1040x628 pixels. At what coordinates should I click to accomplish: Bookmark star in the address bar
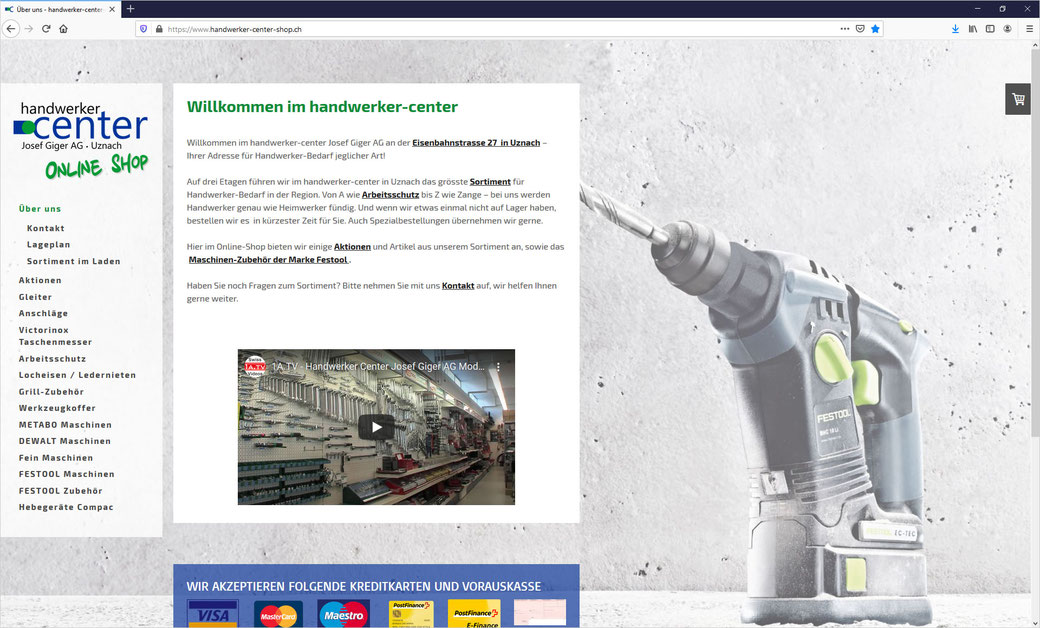click(x=876, y=29)
